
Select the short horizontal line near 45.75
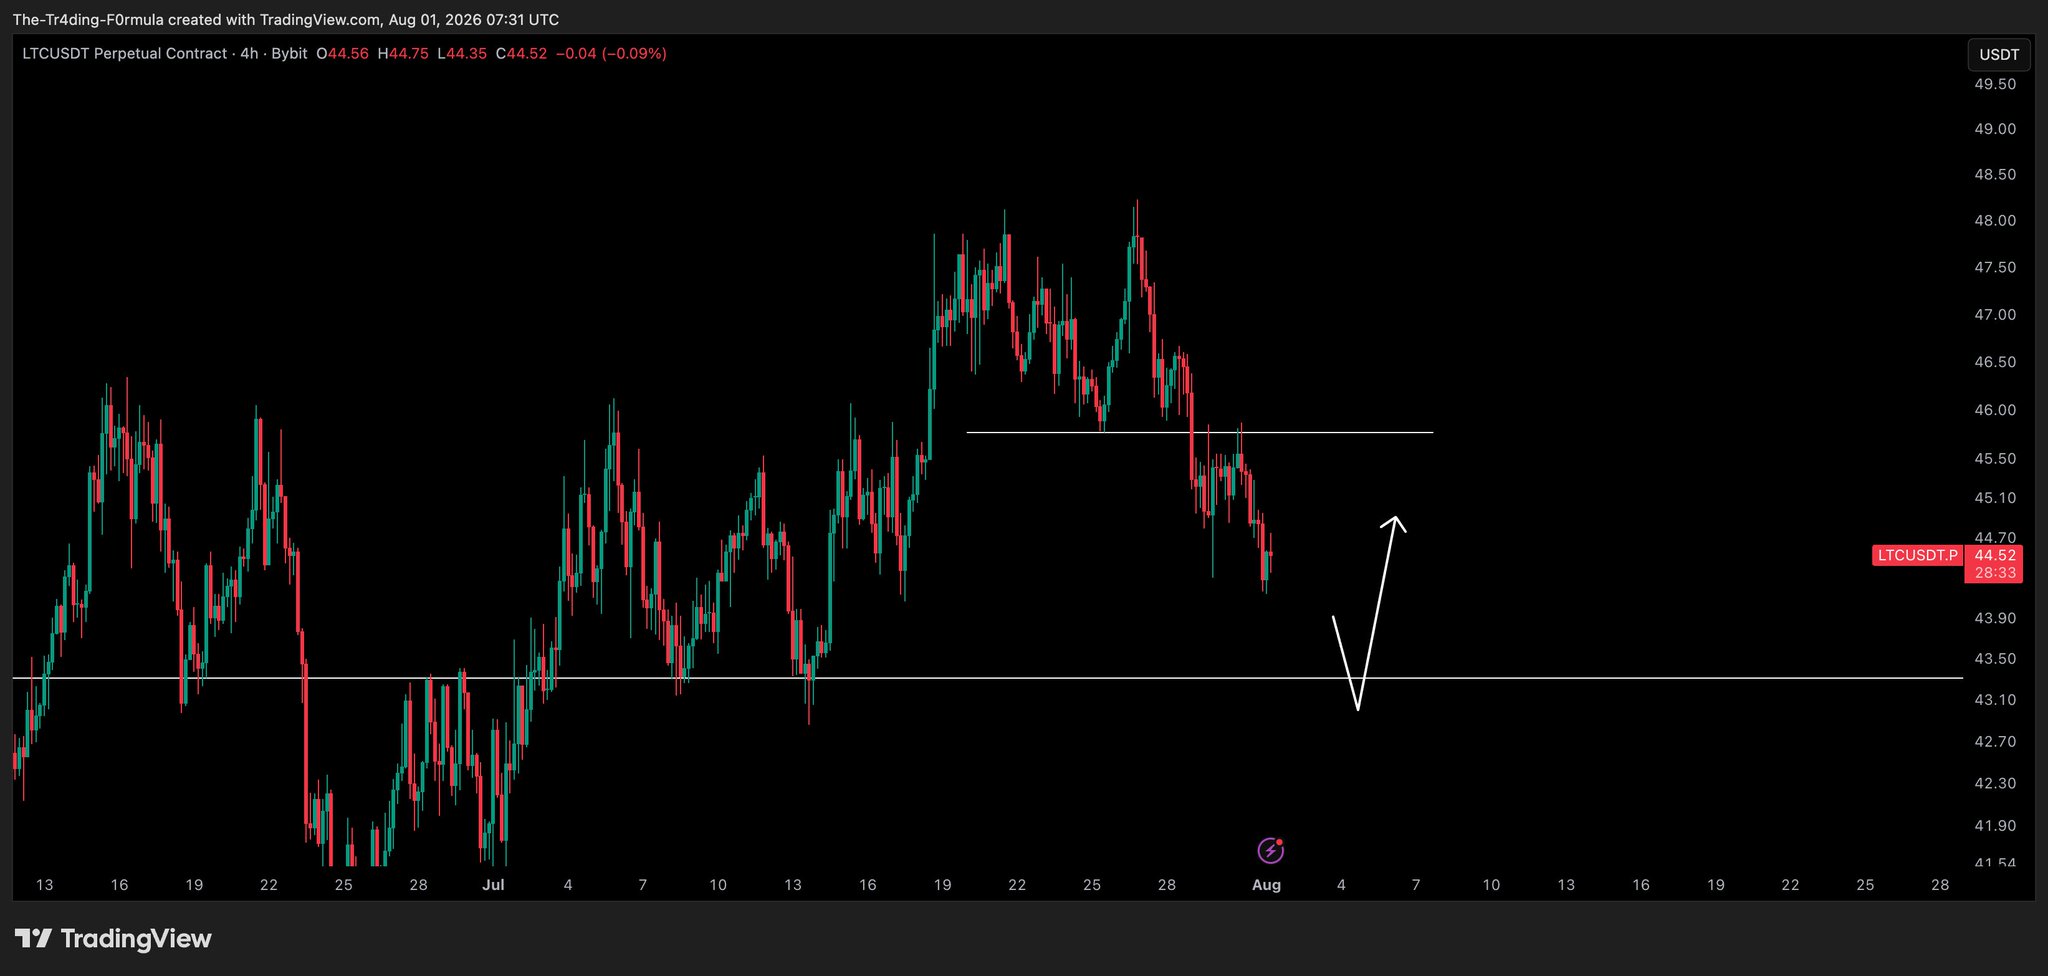click(x=1200, y=432)
